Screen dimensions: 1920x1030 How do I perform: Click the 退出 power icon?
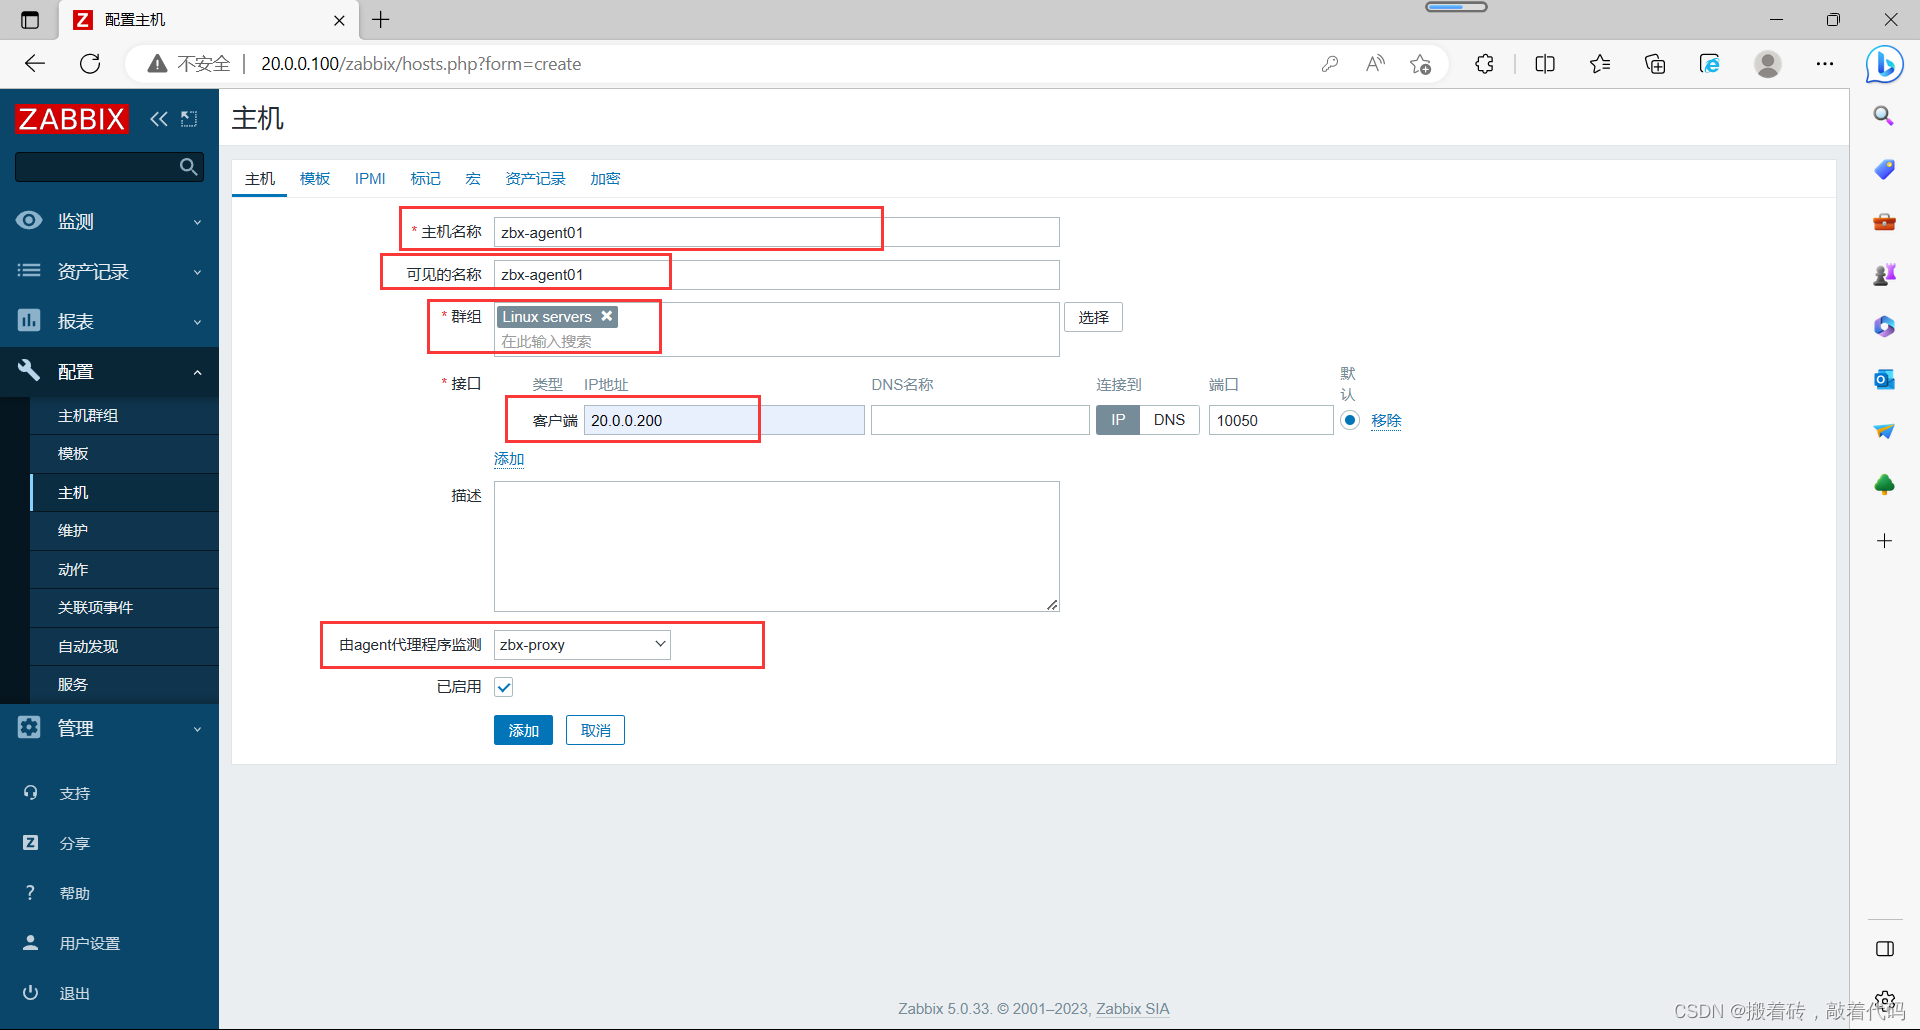pyautogui.click(x=30, y=992)
